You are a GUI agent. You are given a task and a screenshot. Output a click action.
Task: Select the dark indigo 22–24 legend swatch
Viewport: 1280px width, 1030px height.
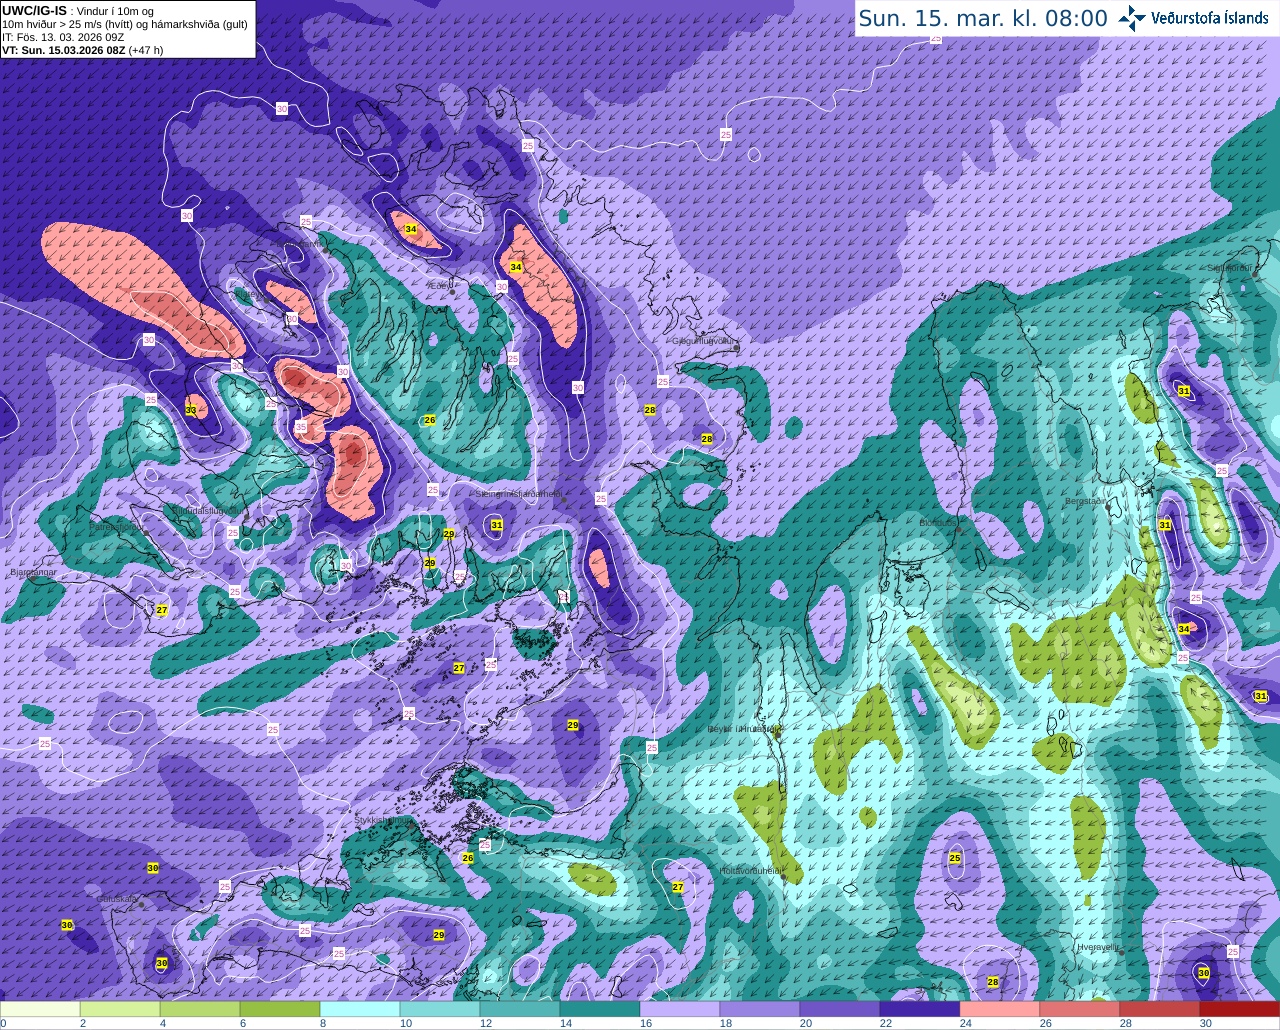pos(920,1009)
